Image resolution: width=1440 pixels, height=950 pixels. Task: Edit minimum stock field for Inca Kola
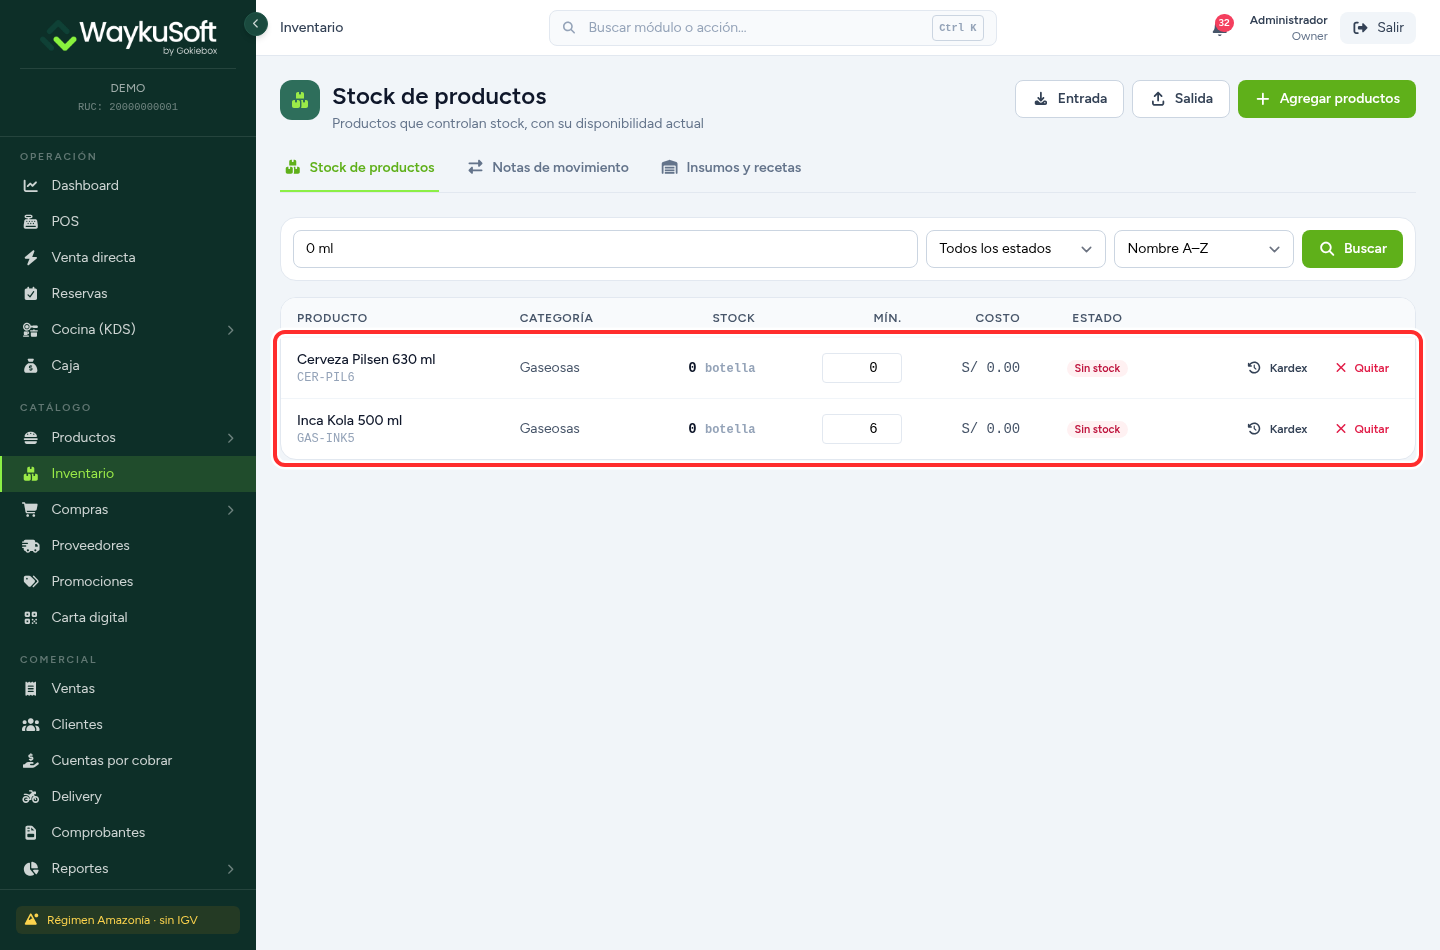(862, 429)
